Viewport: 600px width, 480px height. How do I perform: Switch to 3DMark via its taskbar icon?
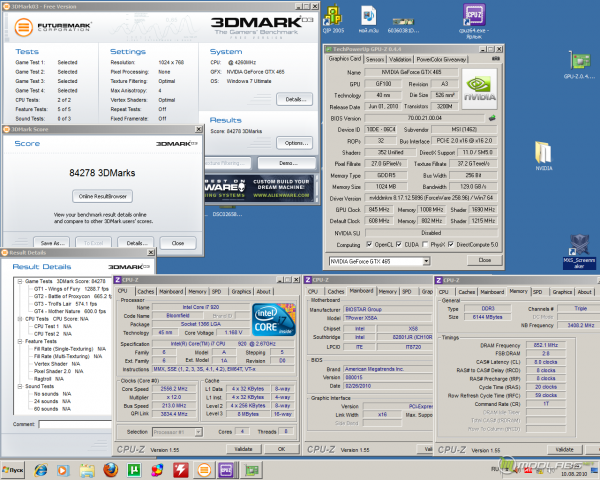click(204, 470)
